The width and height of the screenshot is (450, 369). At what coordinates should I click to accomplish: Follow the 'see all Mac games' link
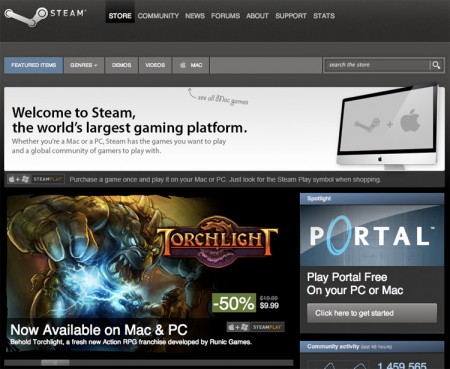point(223,99)
